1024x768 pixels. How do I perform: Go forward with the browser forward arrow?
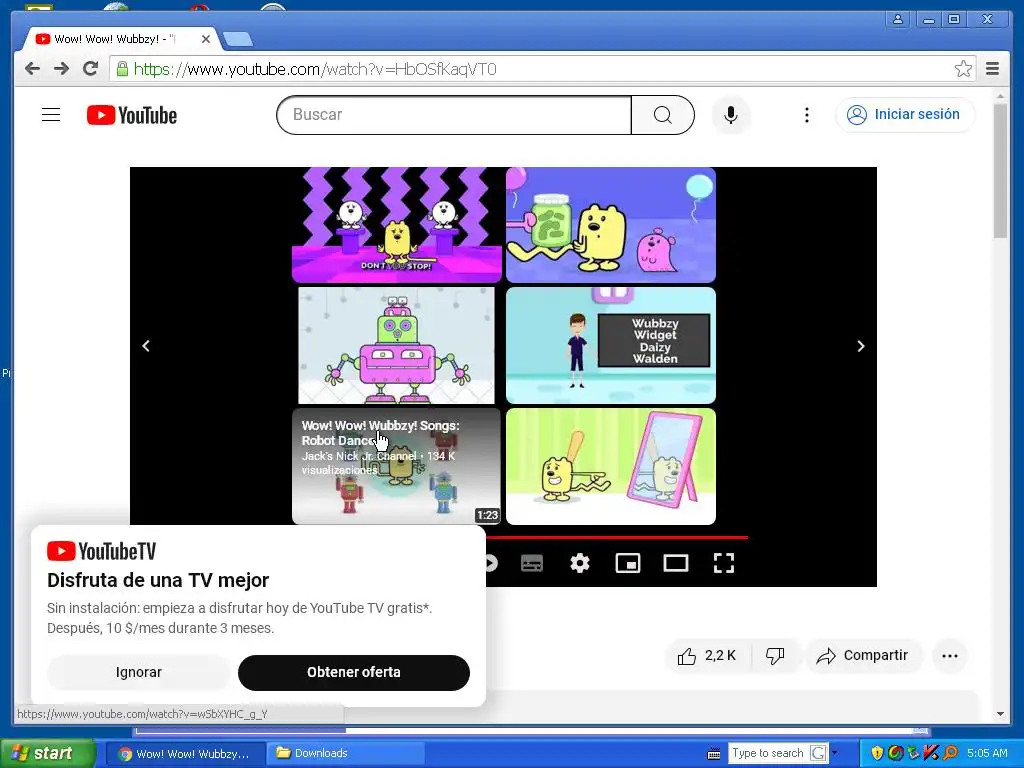(61, 69)
